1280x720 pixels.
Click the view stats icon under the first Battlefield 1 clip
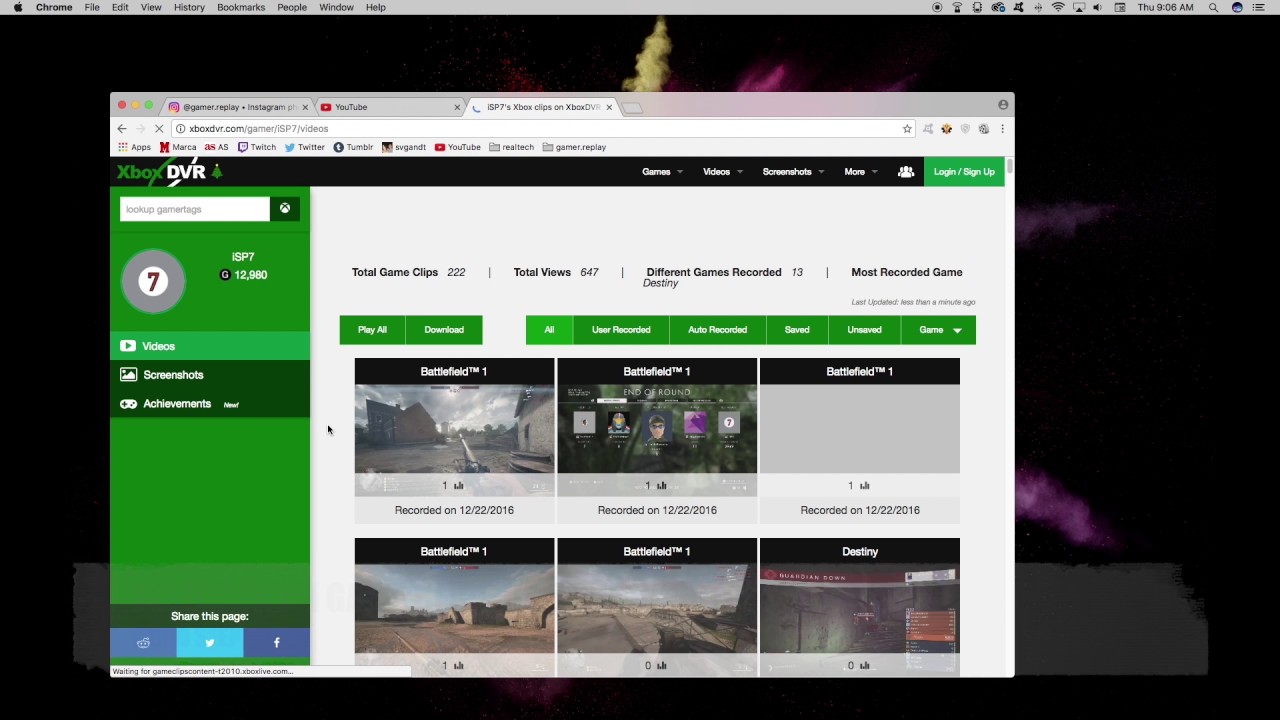pyautogui.click(x=459, y=486)
